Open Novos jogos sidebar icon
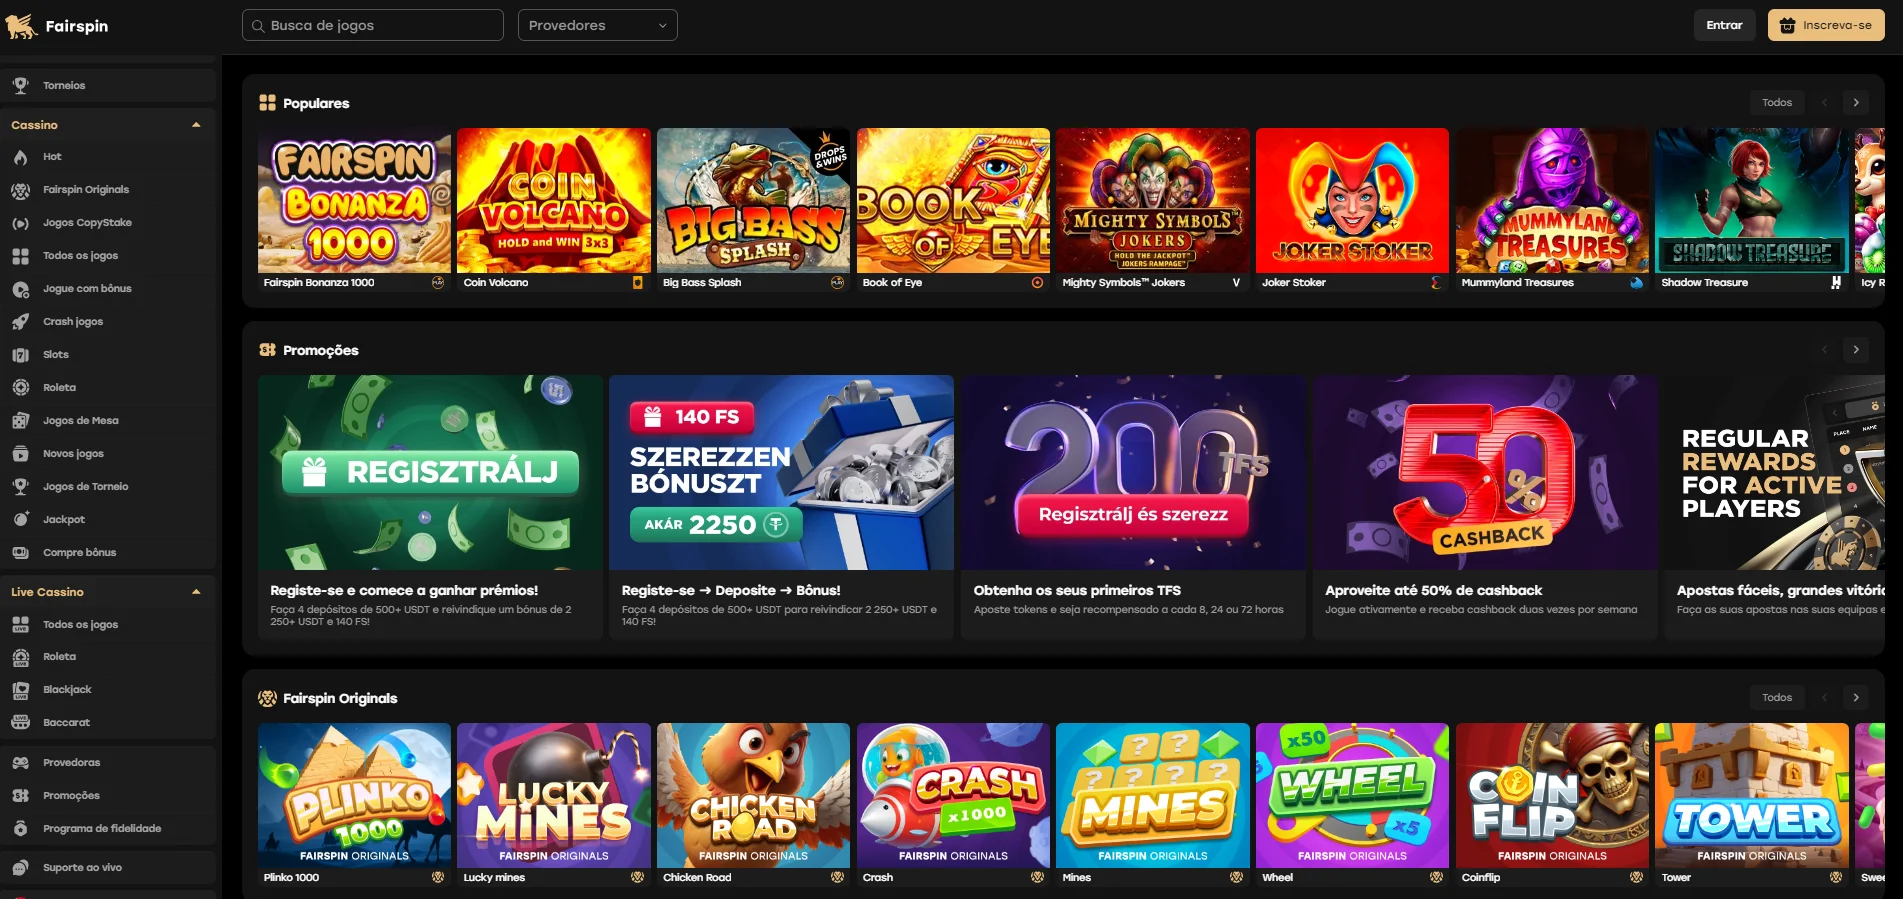Screen dimensions: 1903x899 (x=20, y=454)
